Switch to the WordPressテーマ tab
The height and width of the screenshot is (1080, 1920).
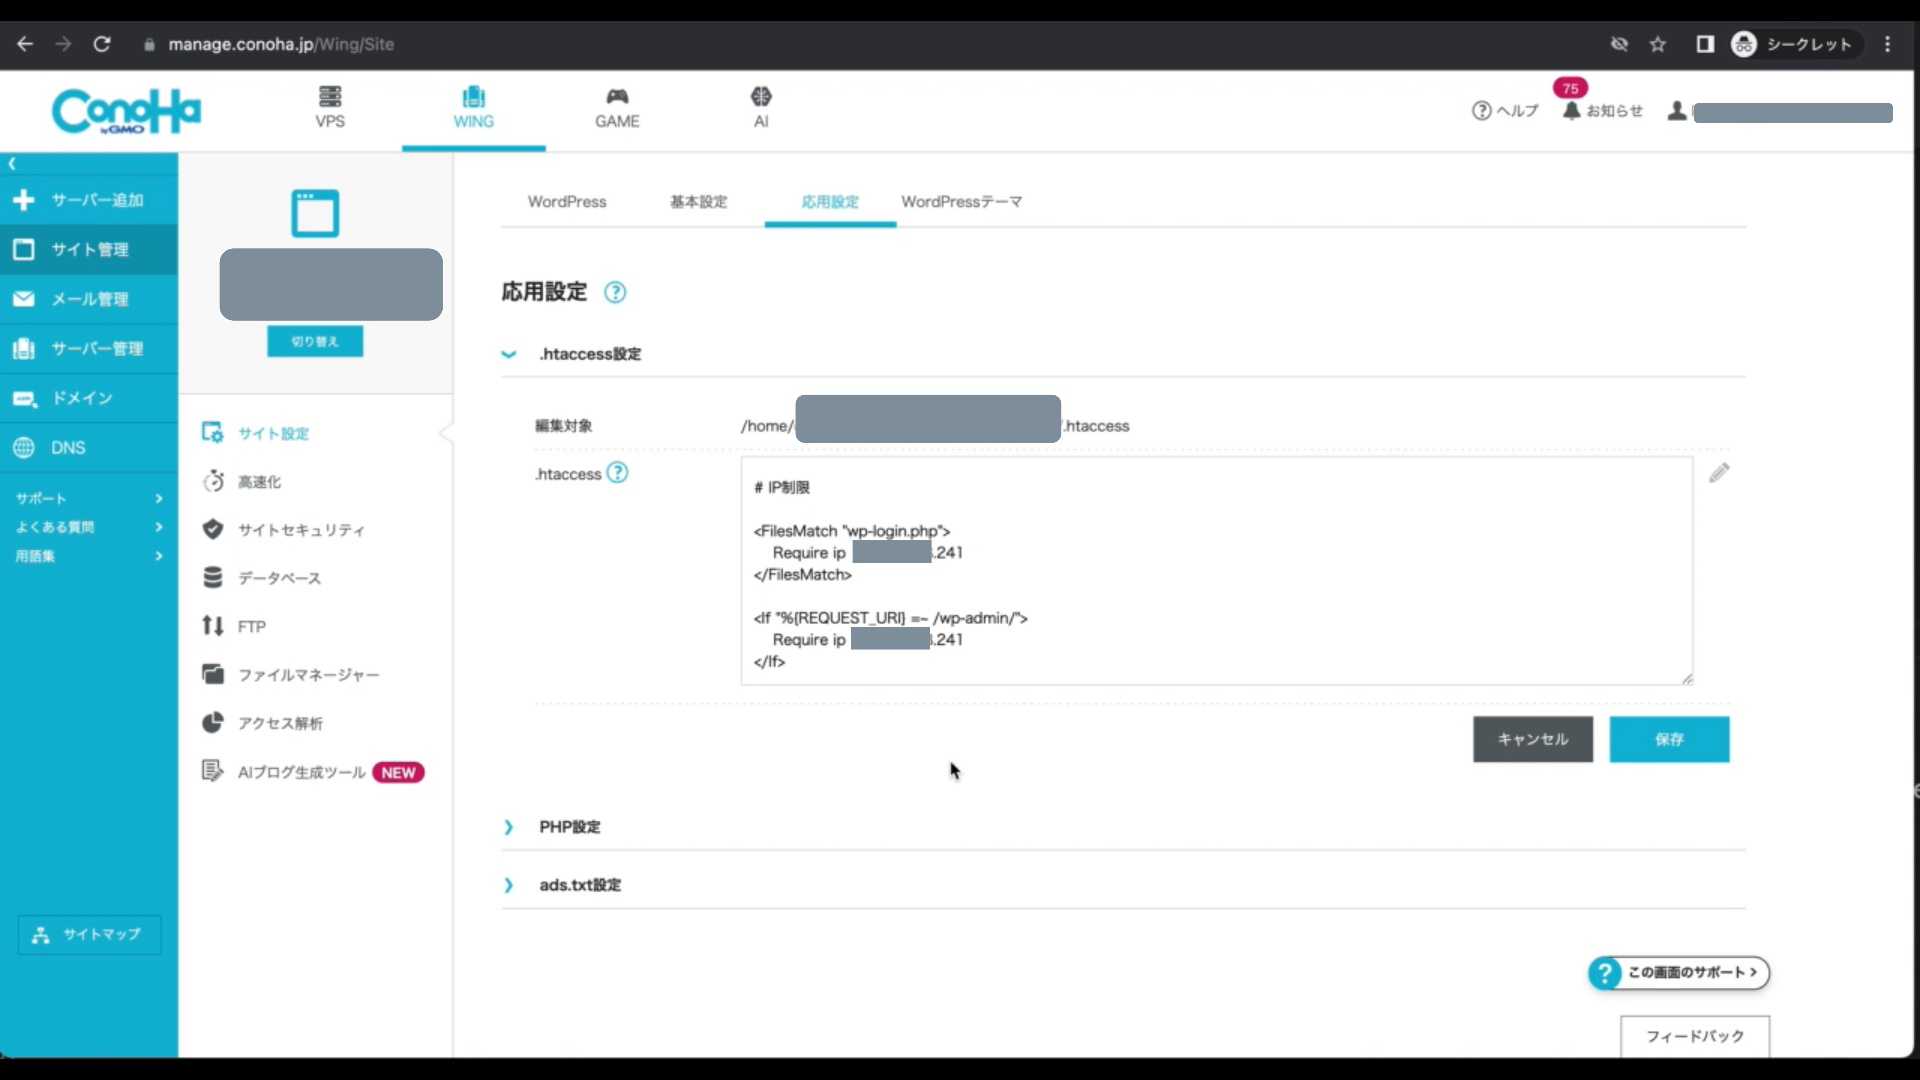tap(961, 202)
